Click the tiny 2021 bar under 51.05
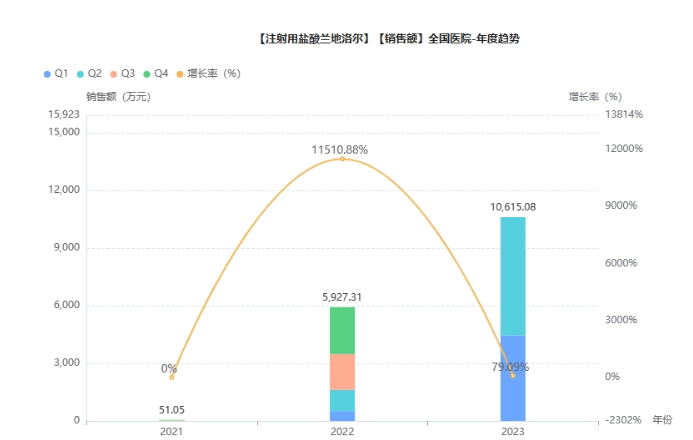Image resolution: width=693 pixels, height=440 pixels. [x=172, y=420]
